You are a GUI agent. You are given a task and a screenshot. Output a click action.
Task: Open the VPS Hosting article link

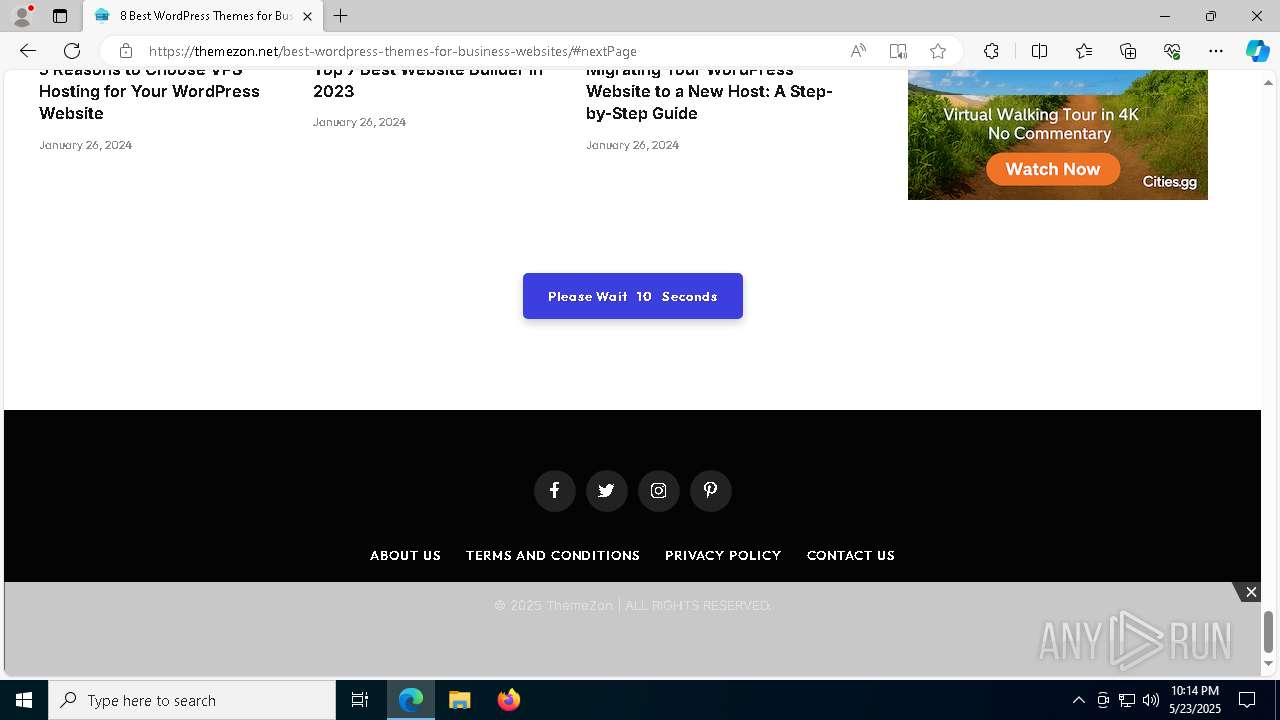tap(149, 92)
